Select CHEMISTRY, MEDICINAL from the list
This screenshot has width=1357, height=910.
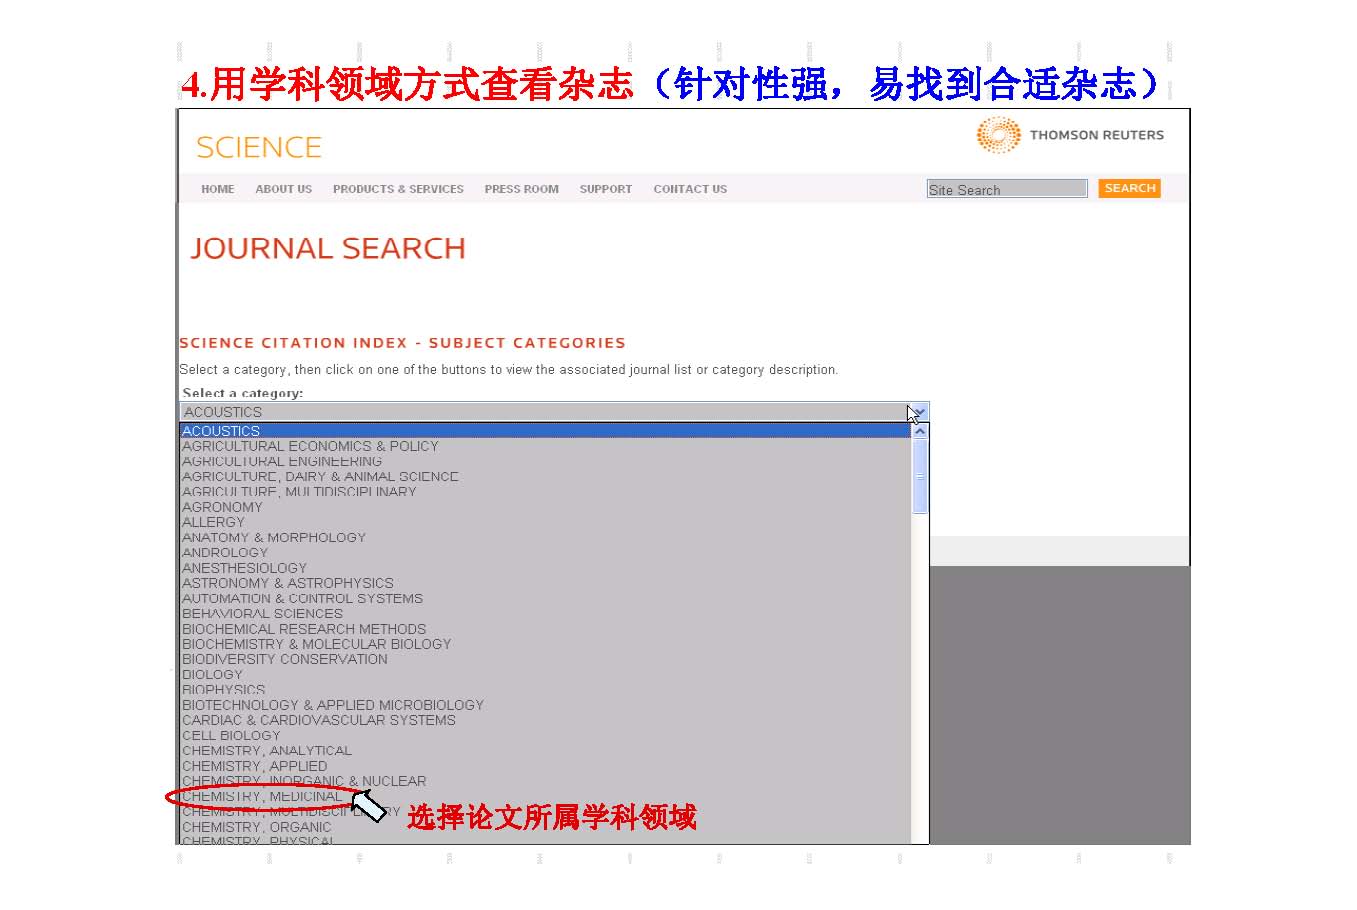point(262,797)
